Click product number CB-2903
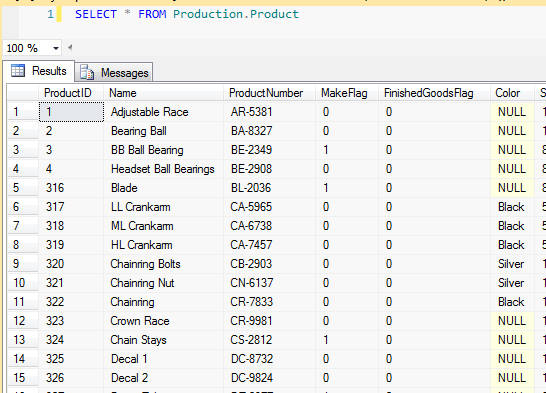 click(x=269, y=264)
